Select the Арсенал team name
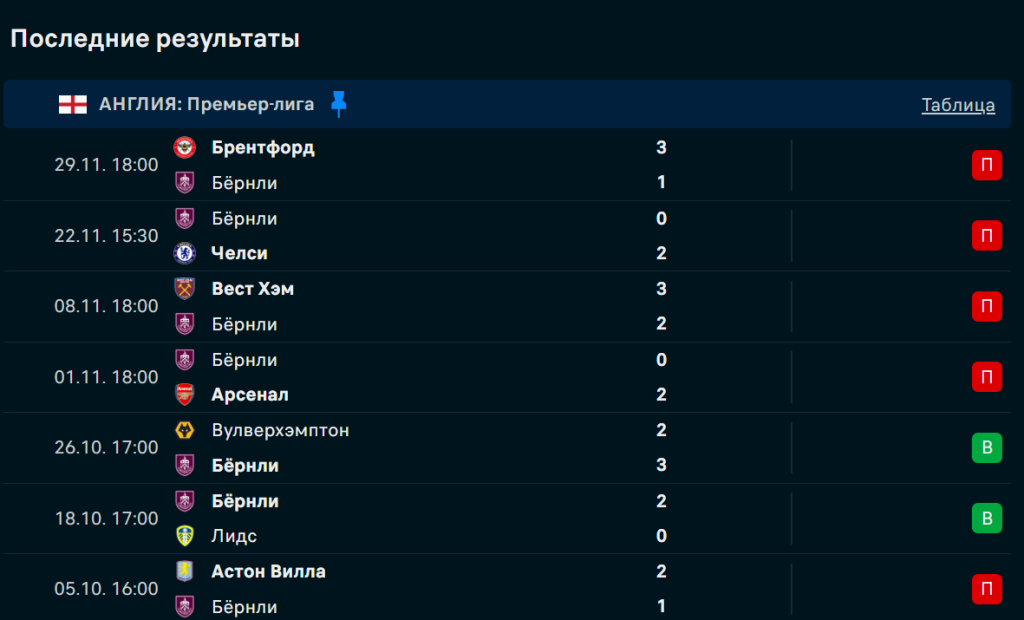Screen dimensions: 1024x620 [x=250, y=395]
